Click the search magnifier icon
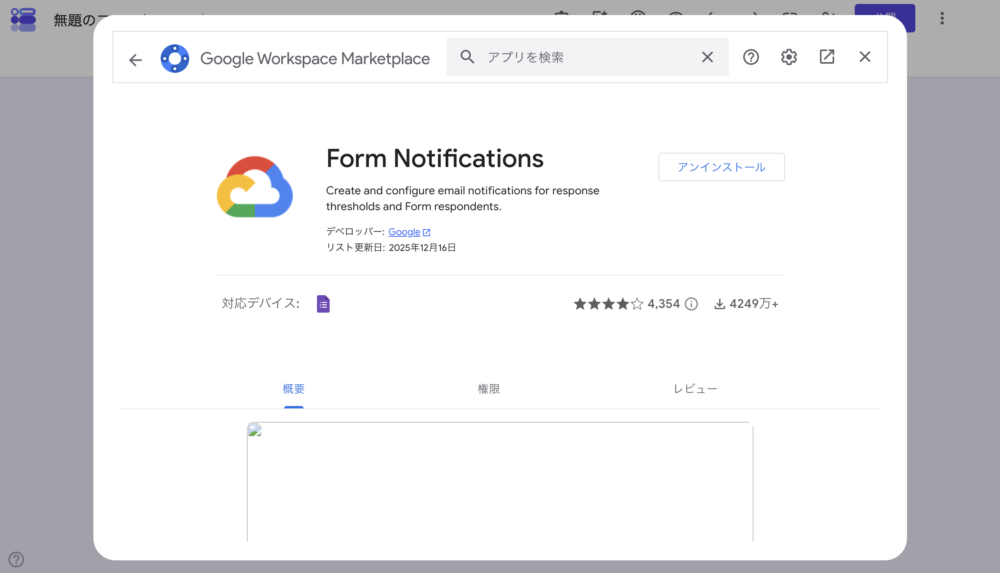 point(467,57)
